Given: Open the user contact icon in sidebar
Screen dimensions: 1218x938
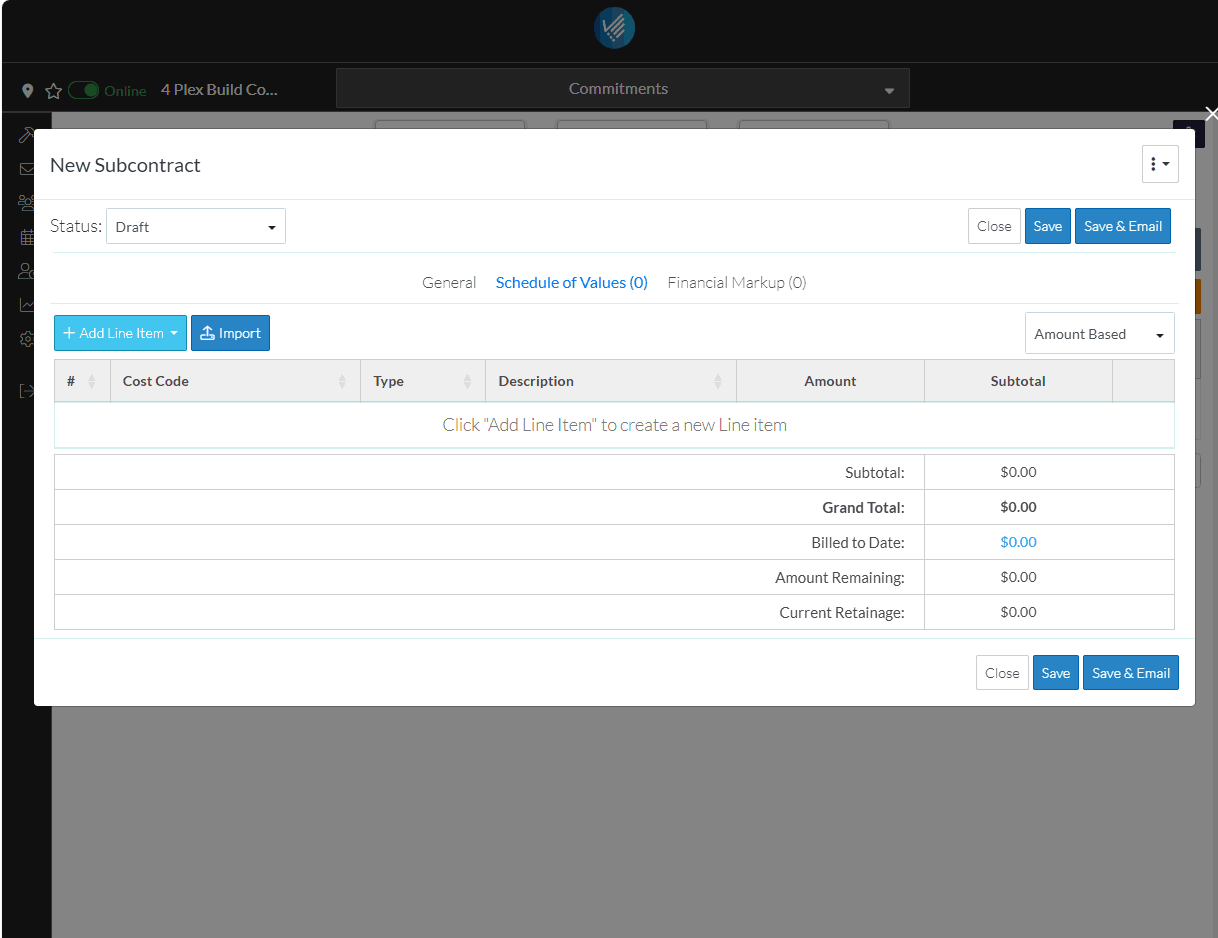Looking at the screenshot, I should coord(27,271).
